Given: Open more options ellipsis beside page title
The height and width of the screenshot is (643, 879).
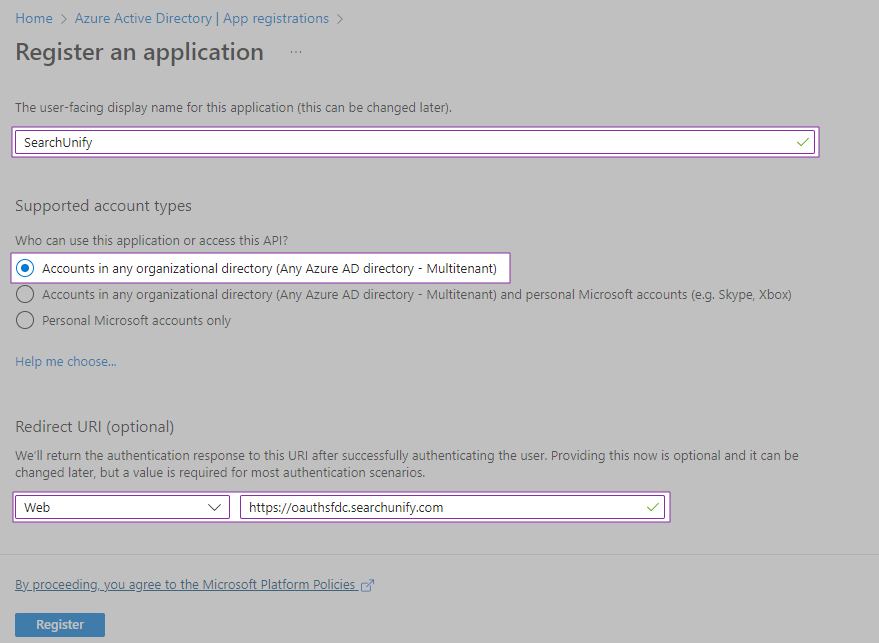Looking at the screenshot, I should (296, 51).
